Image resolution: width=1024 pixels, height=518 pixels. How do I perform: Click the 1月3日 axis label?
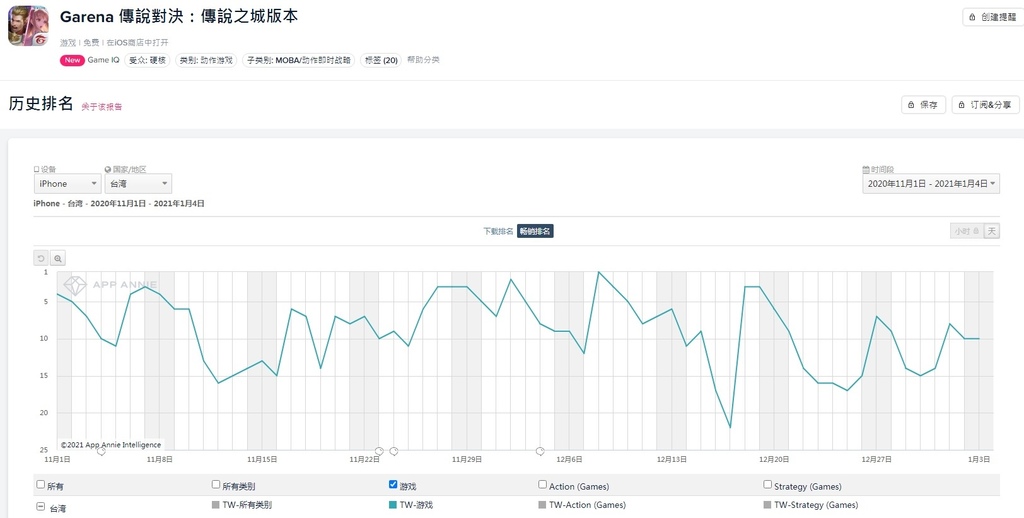pyautogui.click(x=979, y=460)
